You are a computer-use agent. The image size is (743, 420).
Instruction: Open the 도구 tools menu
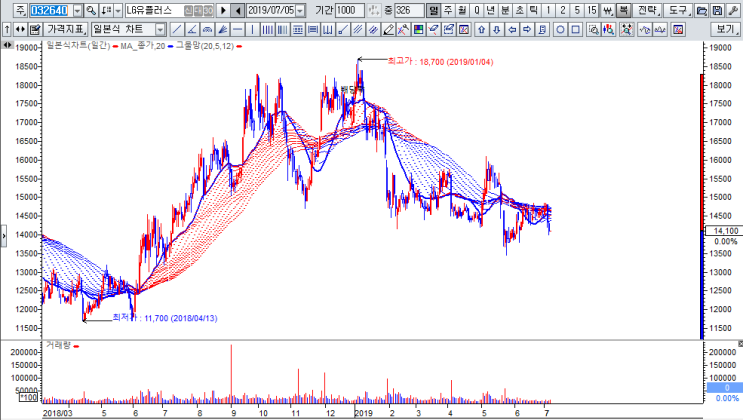678,10
